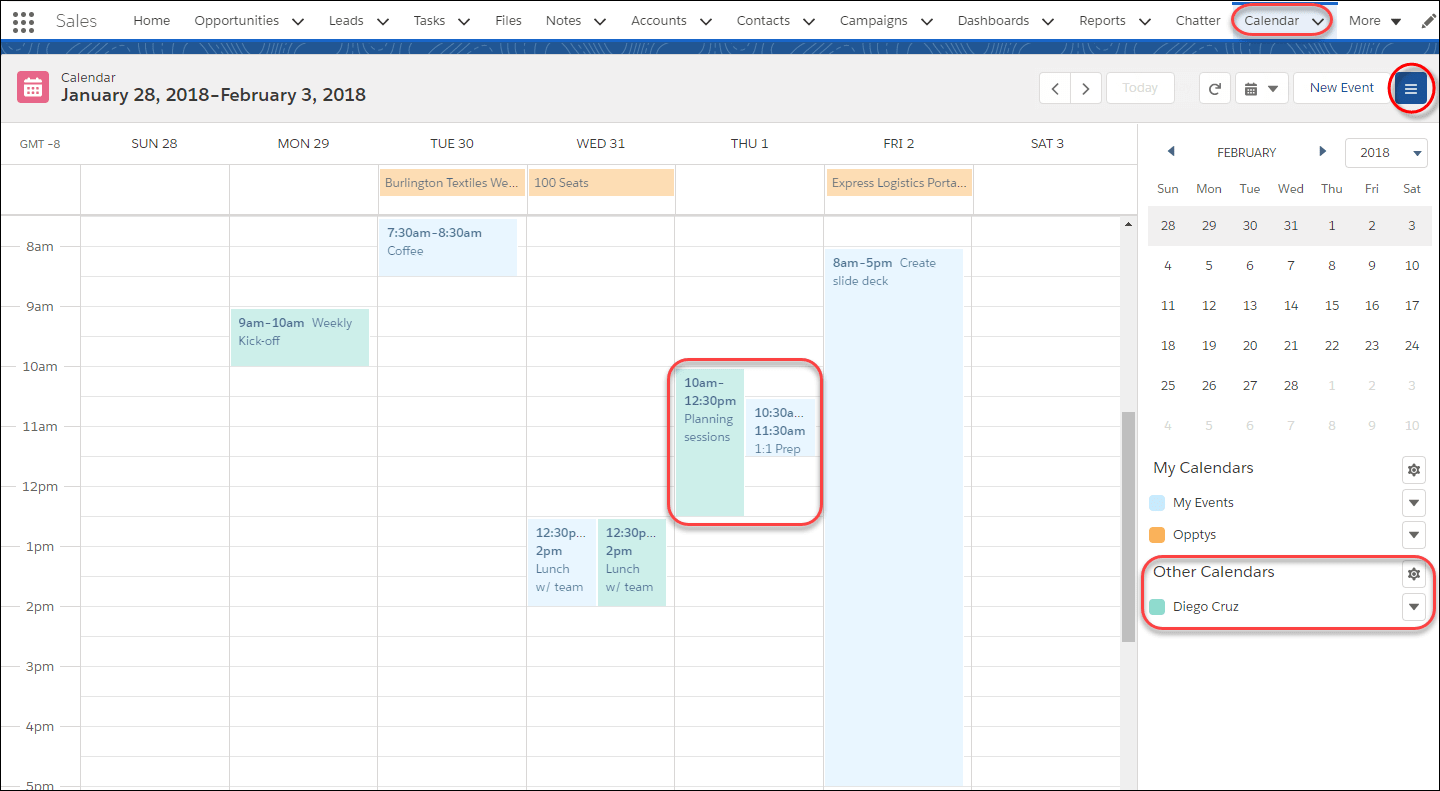The height and width of the screenshot is (791, 1440).
Task: Switch to the Reports tab
Action: pos(1102,20)
